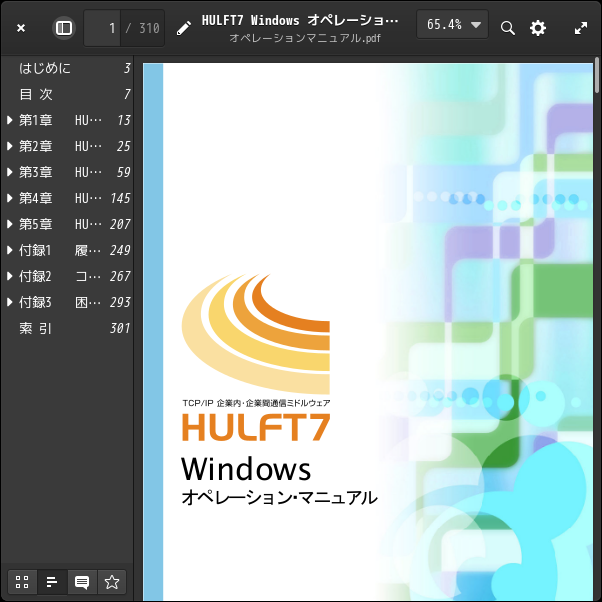Select the 付録1 entry at page 249

click(x=74, y=250)
